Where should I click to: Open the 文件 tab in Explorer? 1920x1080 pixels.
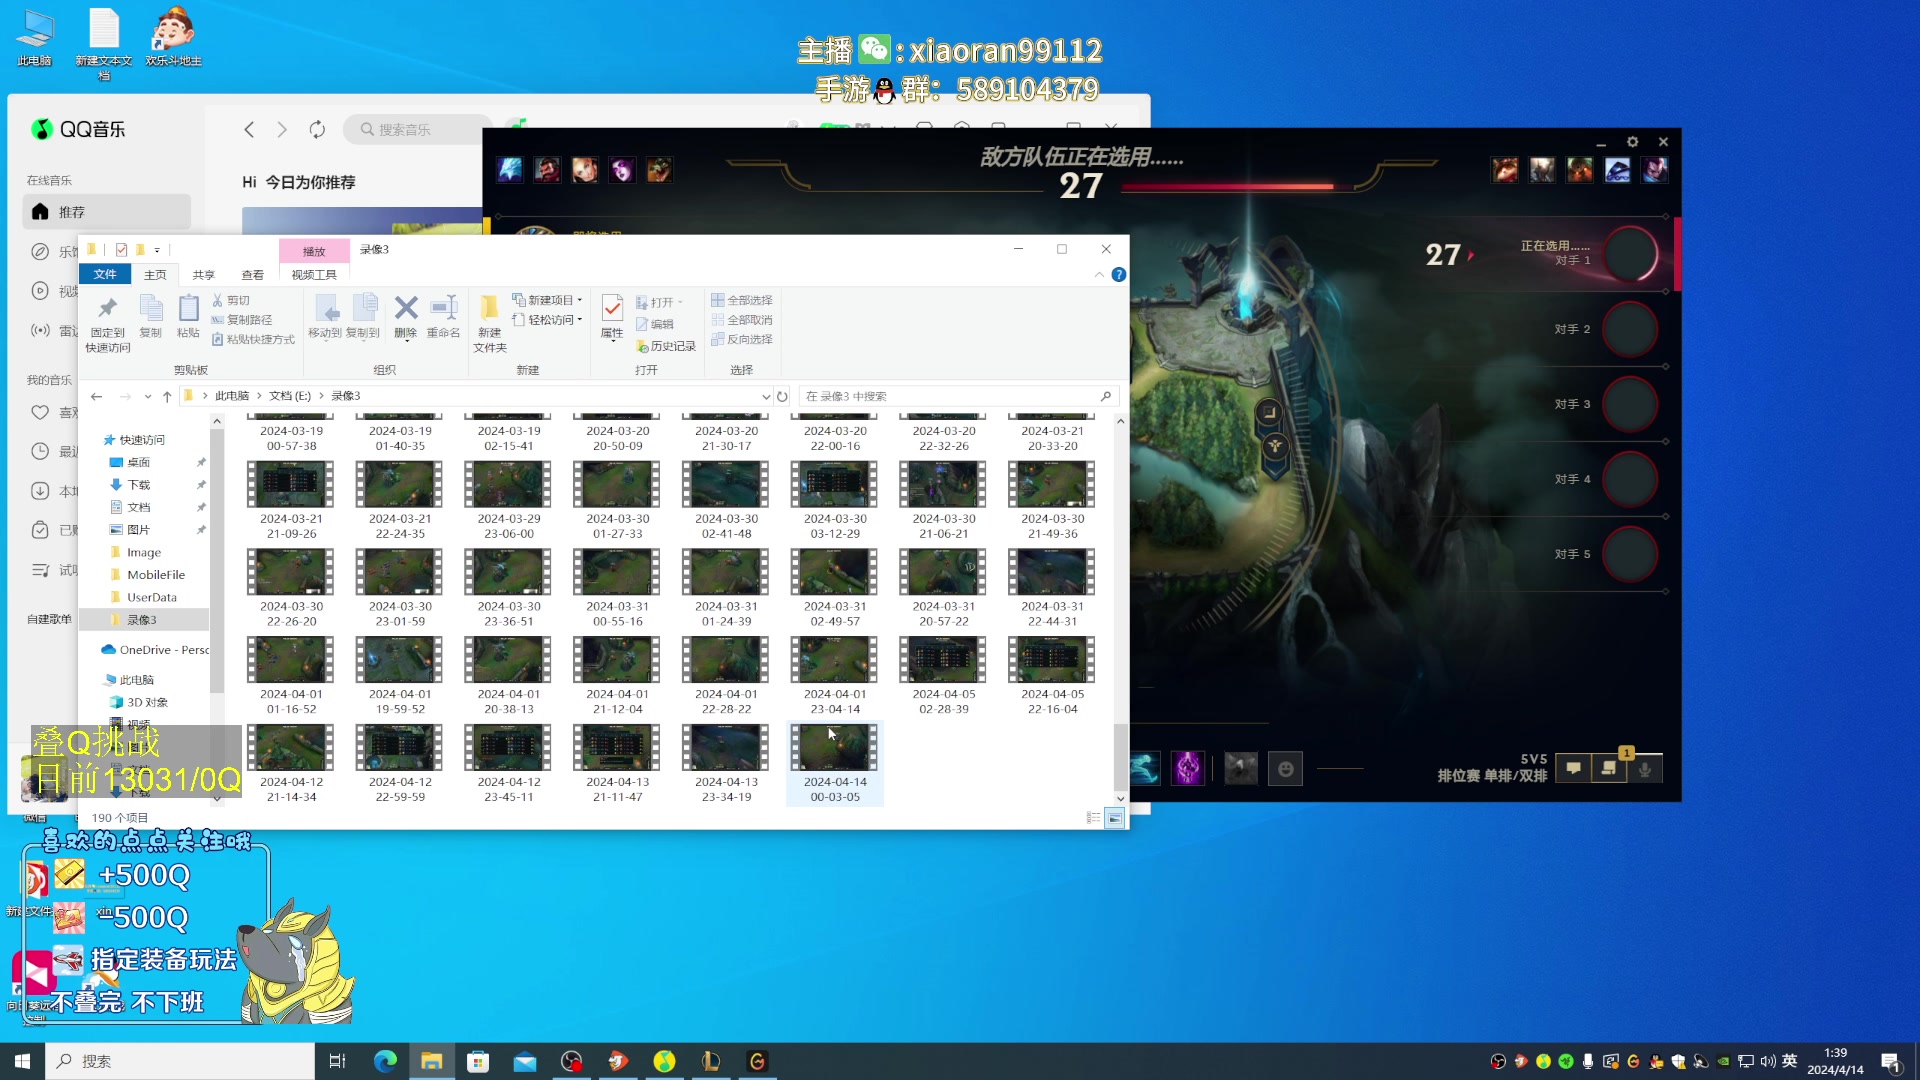click(x=105, y=275)
